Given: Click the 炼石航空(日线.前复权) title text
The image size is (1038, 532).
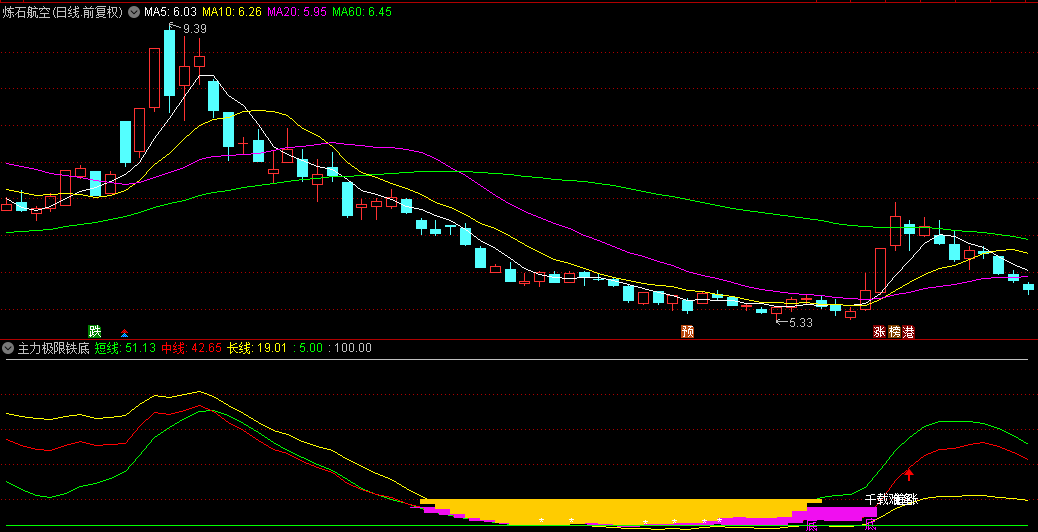Looking at the screenshot, I should tap(63, 12).
